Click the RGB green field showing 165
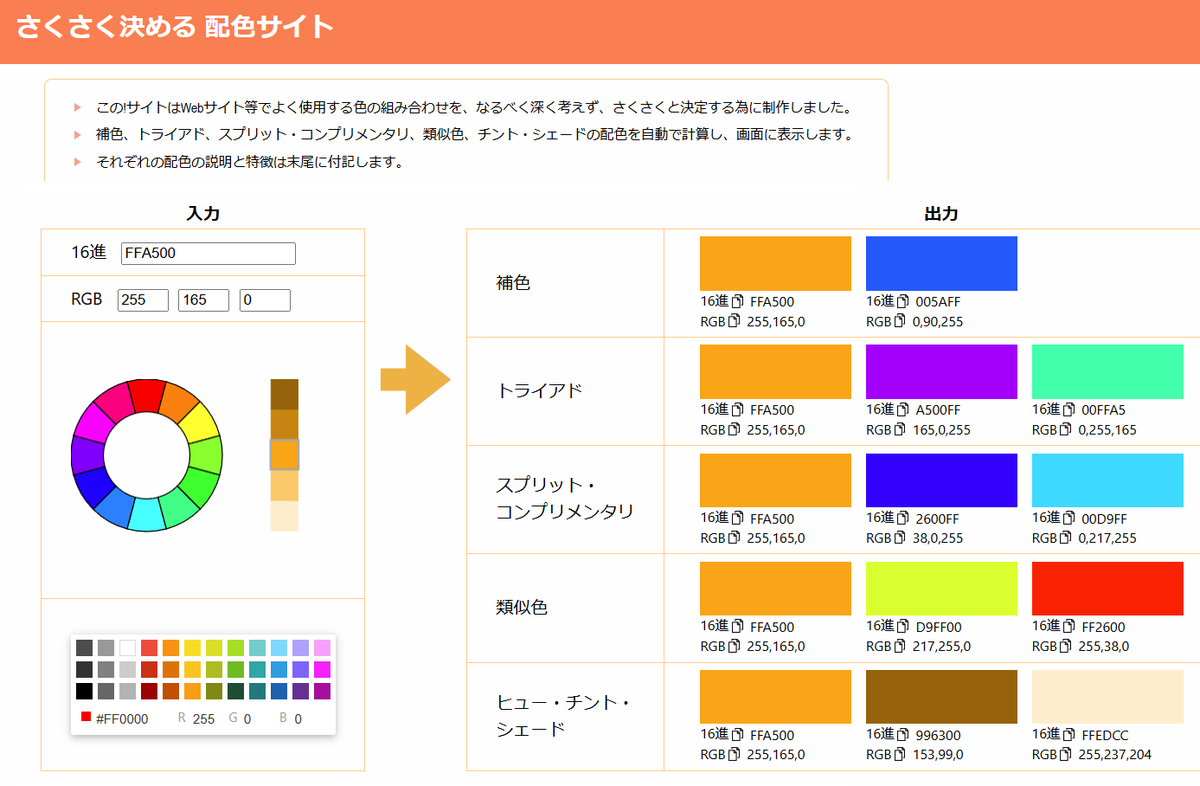 (x=203, y=300)
